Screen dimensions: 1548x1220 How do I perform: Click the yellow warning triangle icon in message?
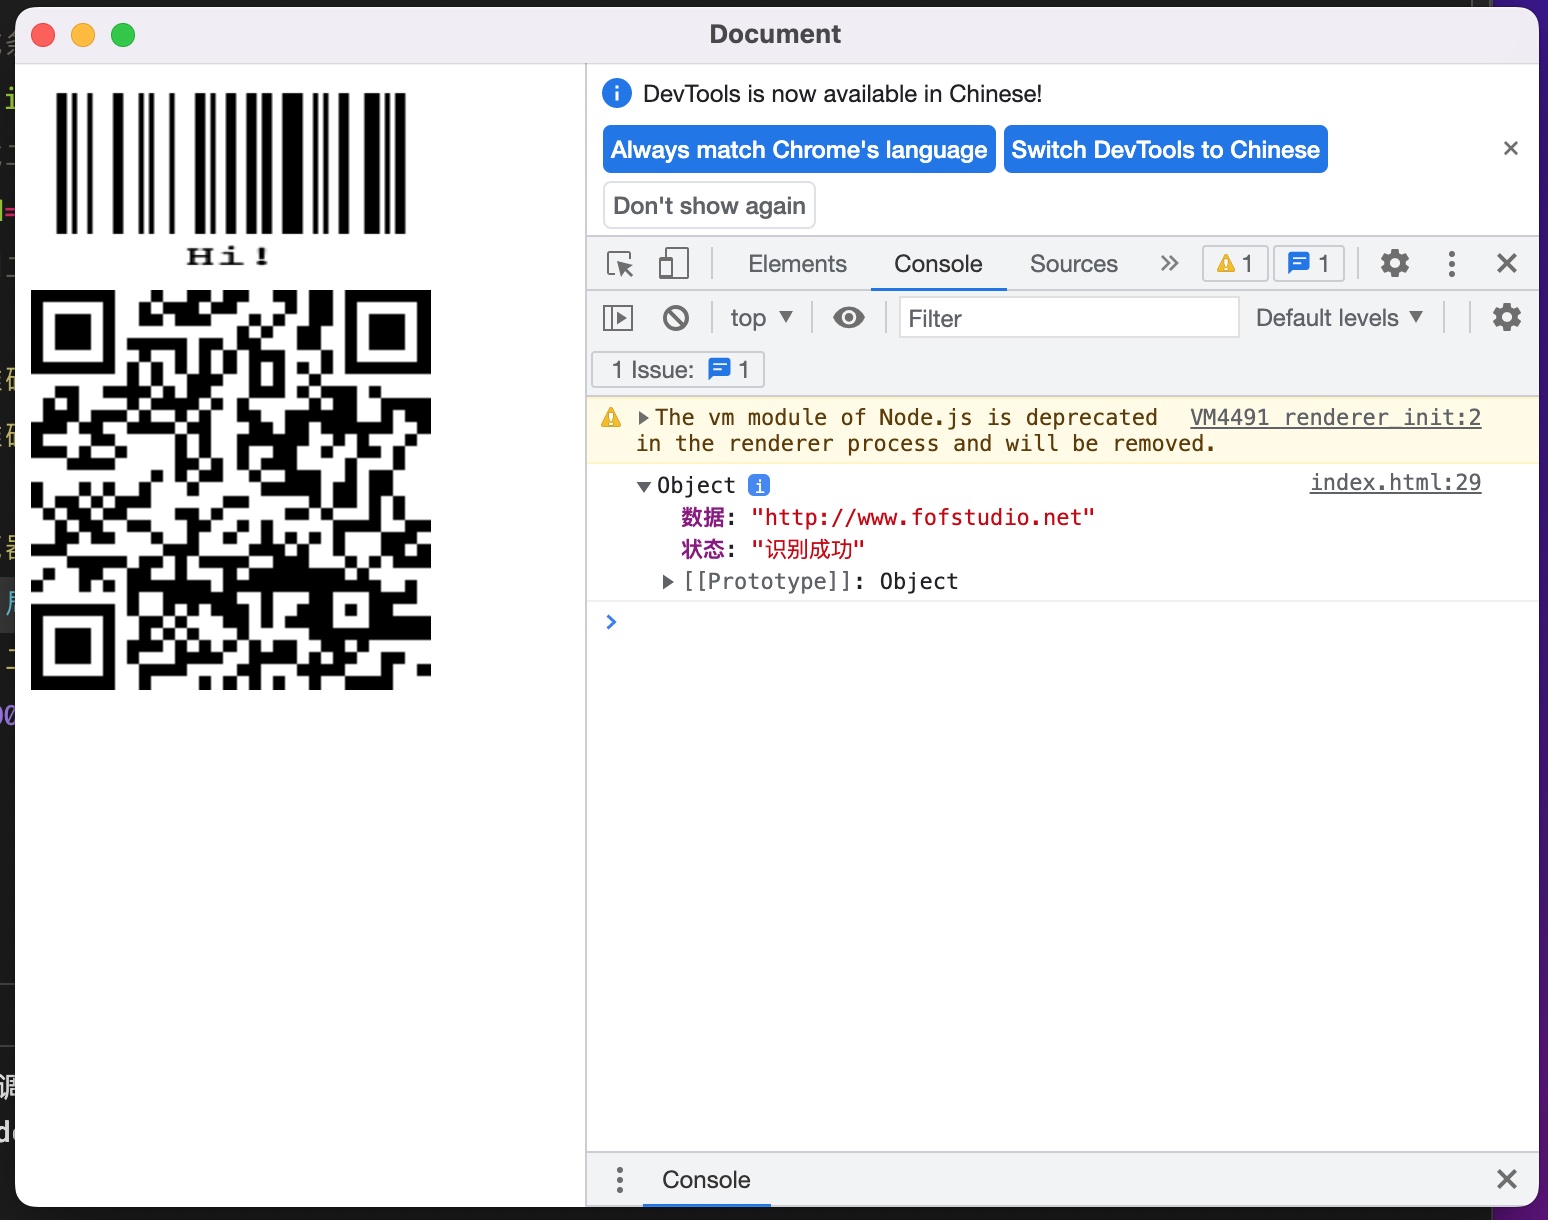(x=611, y=418)
